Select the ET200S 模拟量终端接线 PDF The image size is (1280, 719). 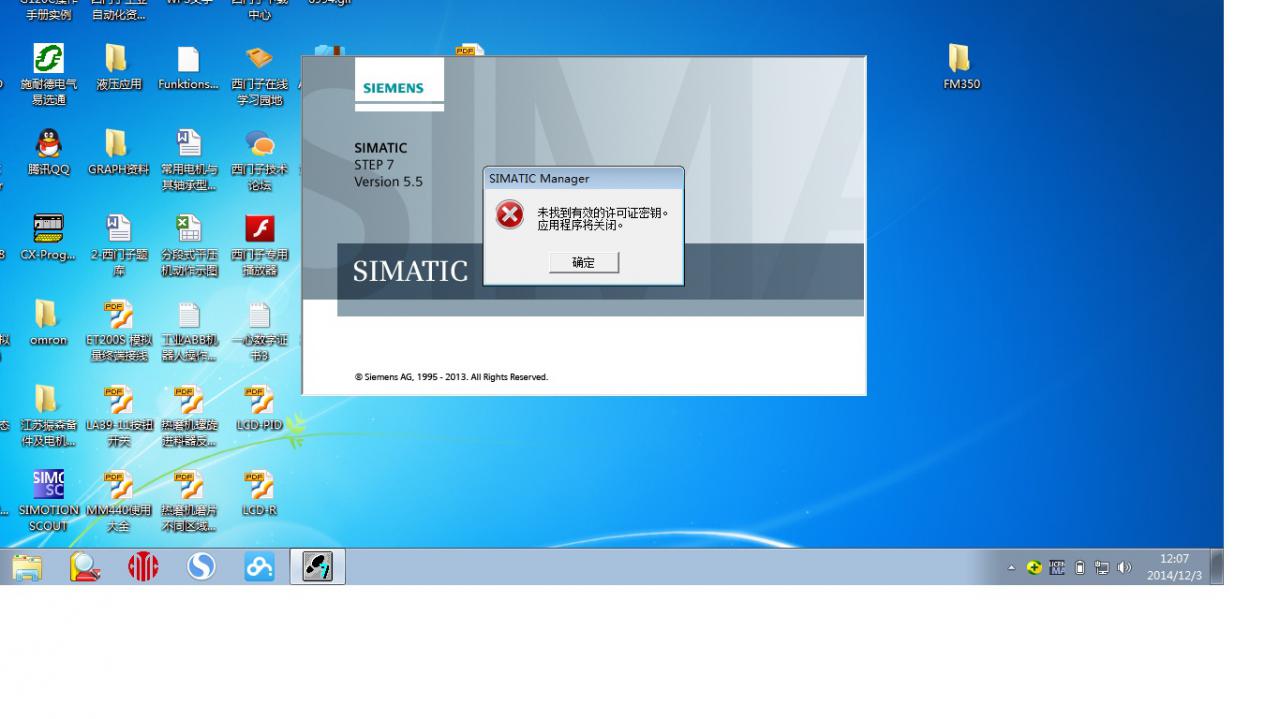tap(118, 331)
